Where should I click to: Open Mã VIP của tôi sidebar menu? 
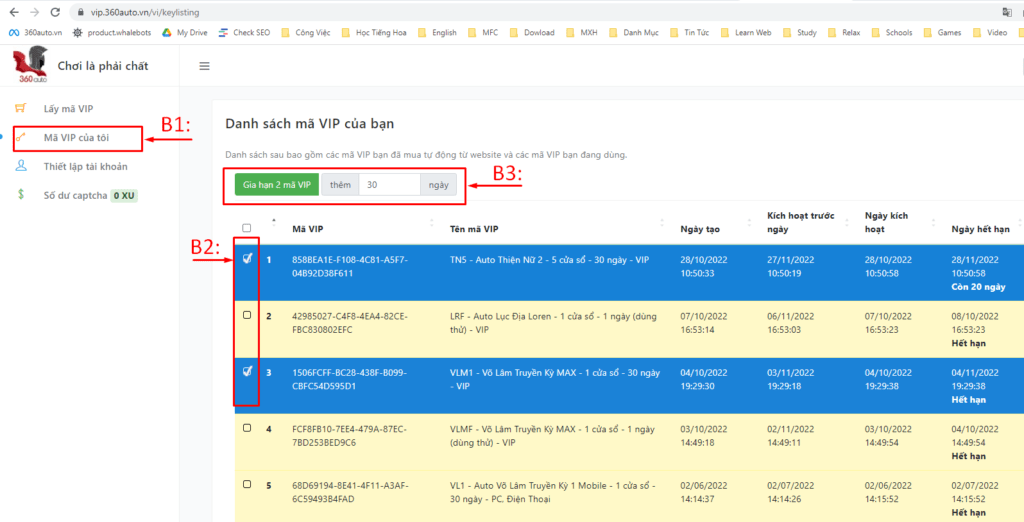pos(78,139)
